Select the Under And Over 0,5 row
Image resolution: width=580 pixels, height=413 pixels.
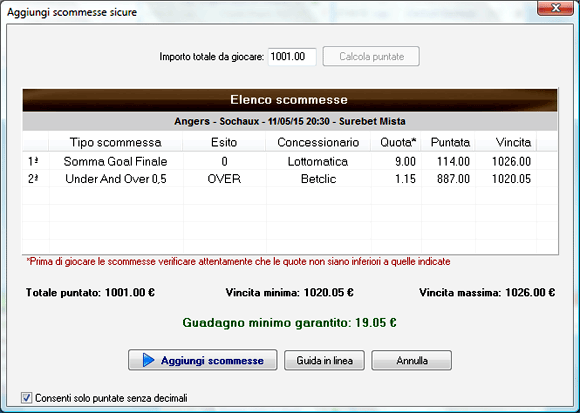coord(290,179)
